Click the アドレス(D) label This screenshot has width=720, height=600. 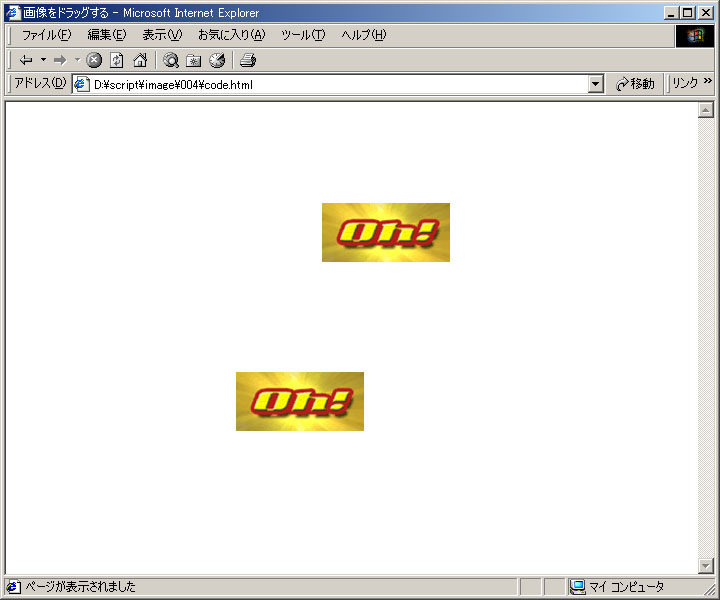coord(40,83)
